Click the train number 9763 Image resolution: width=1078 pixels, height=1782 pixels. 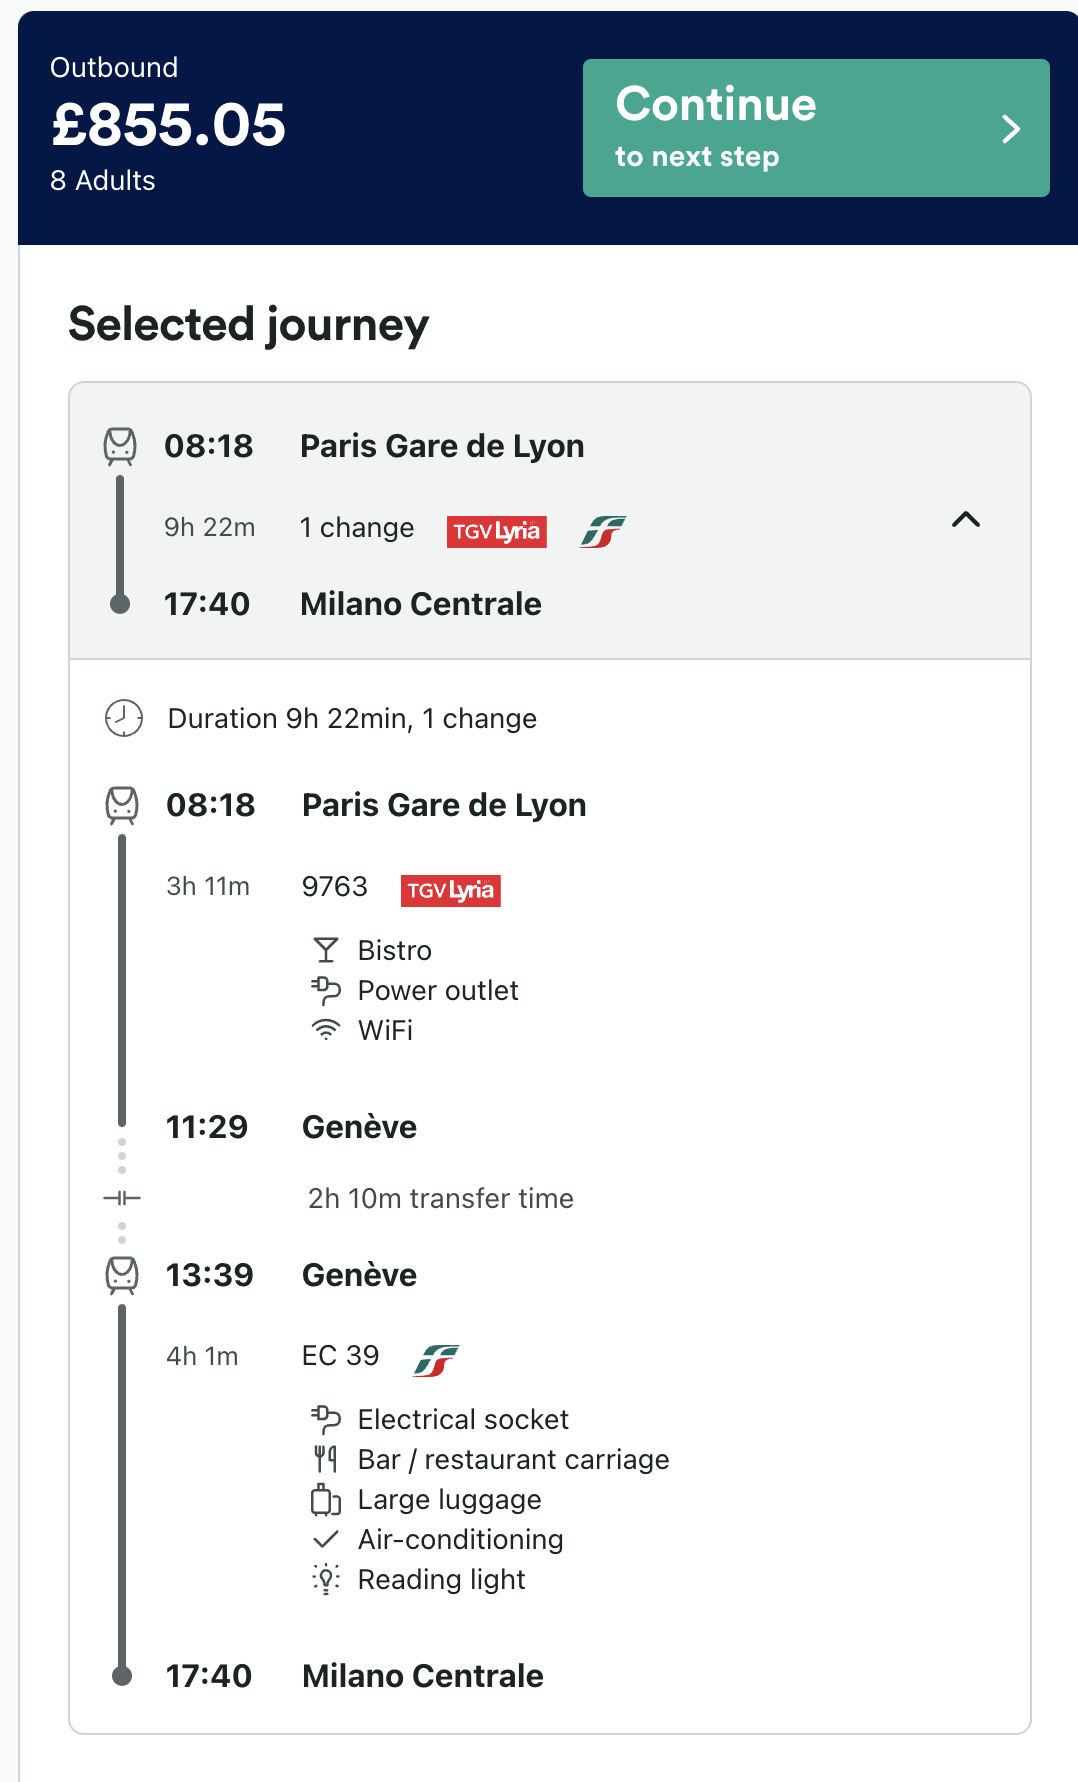click(335, 887)
